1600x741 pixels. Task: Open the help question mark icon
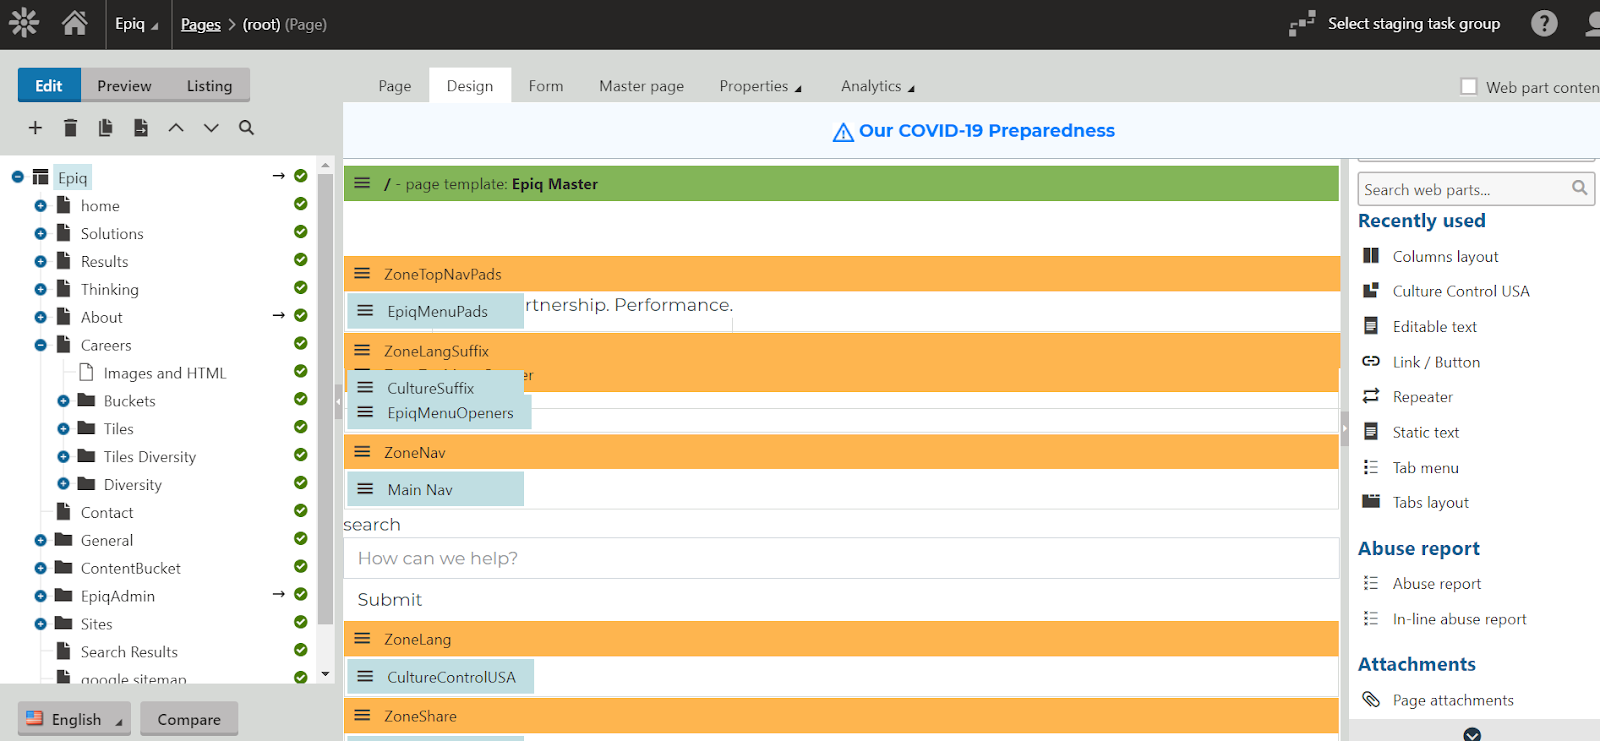point(1544,23)
